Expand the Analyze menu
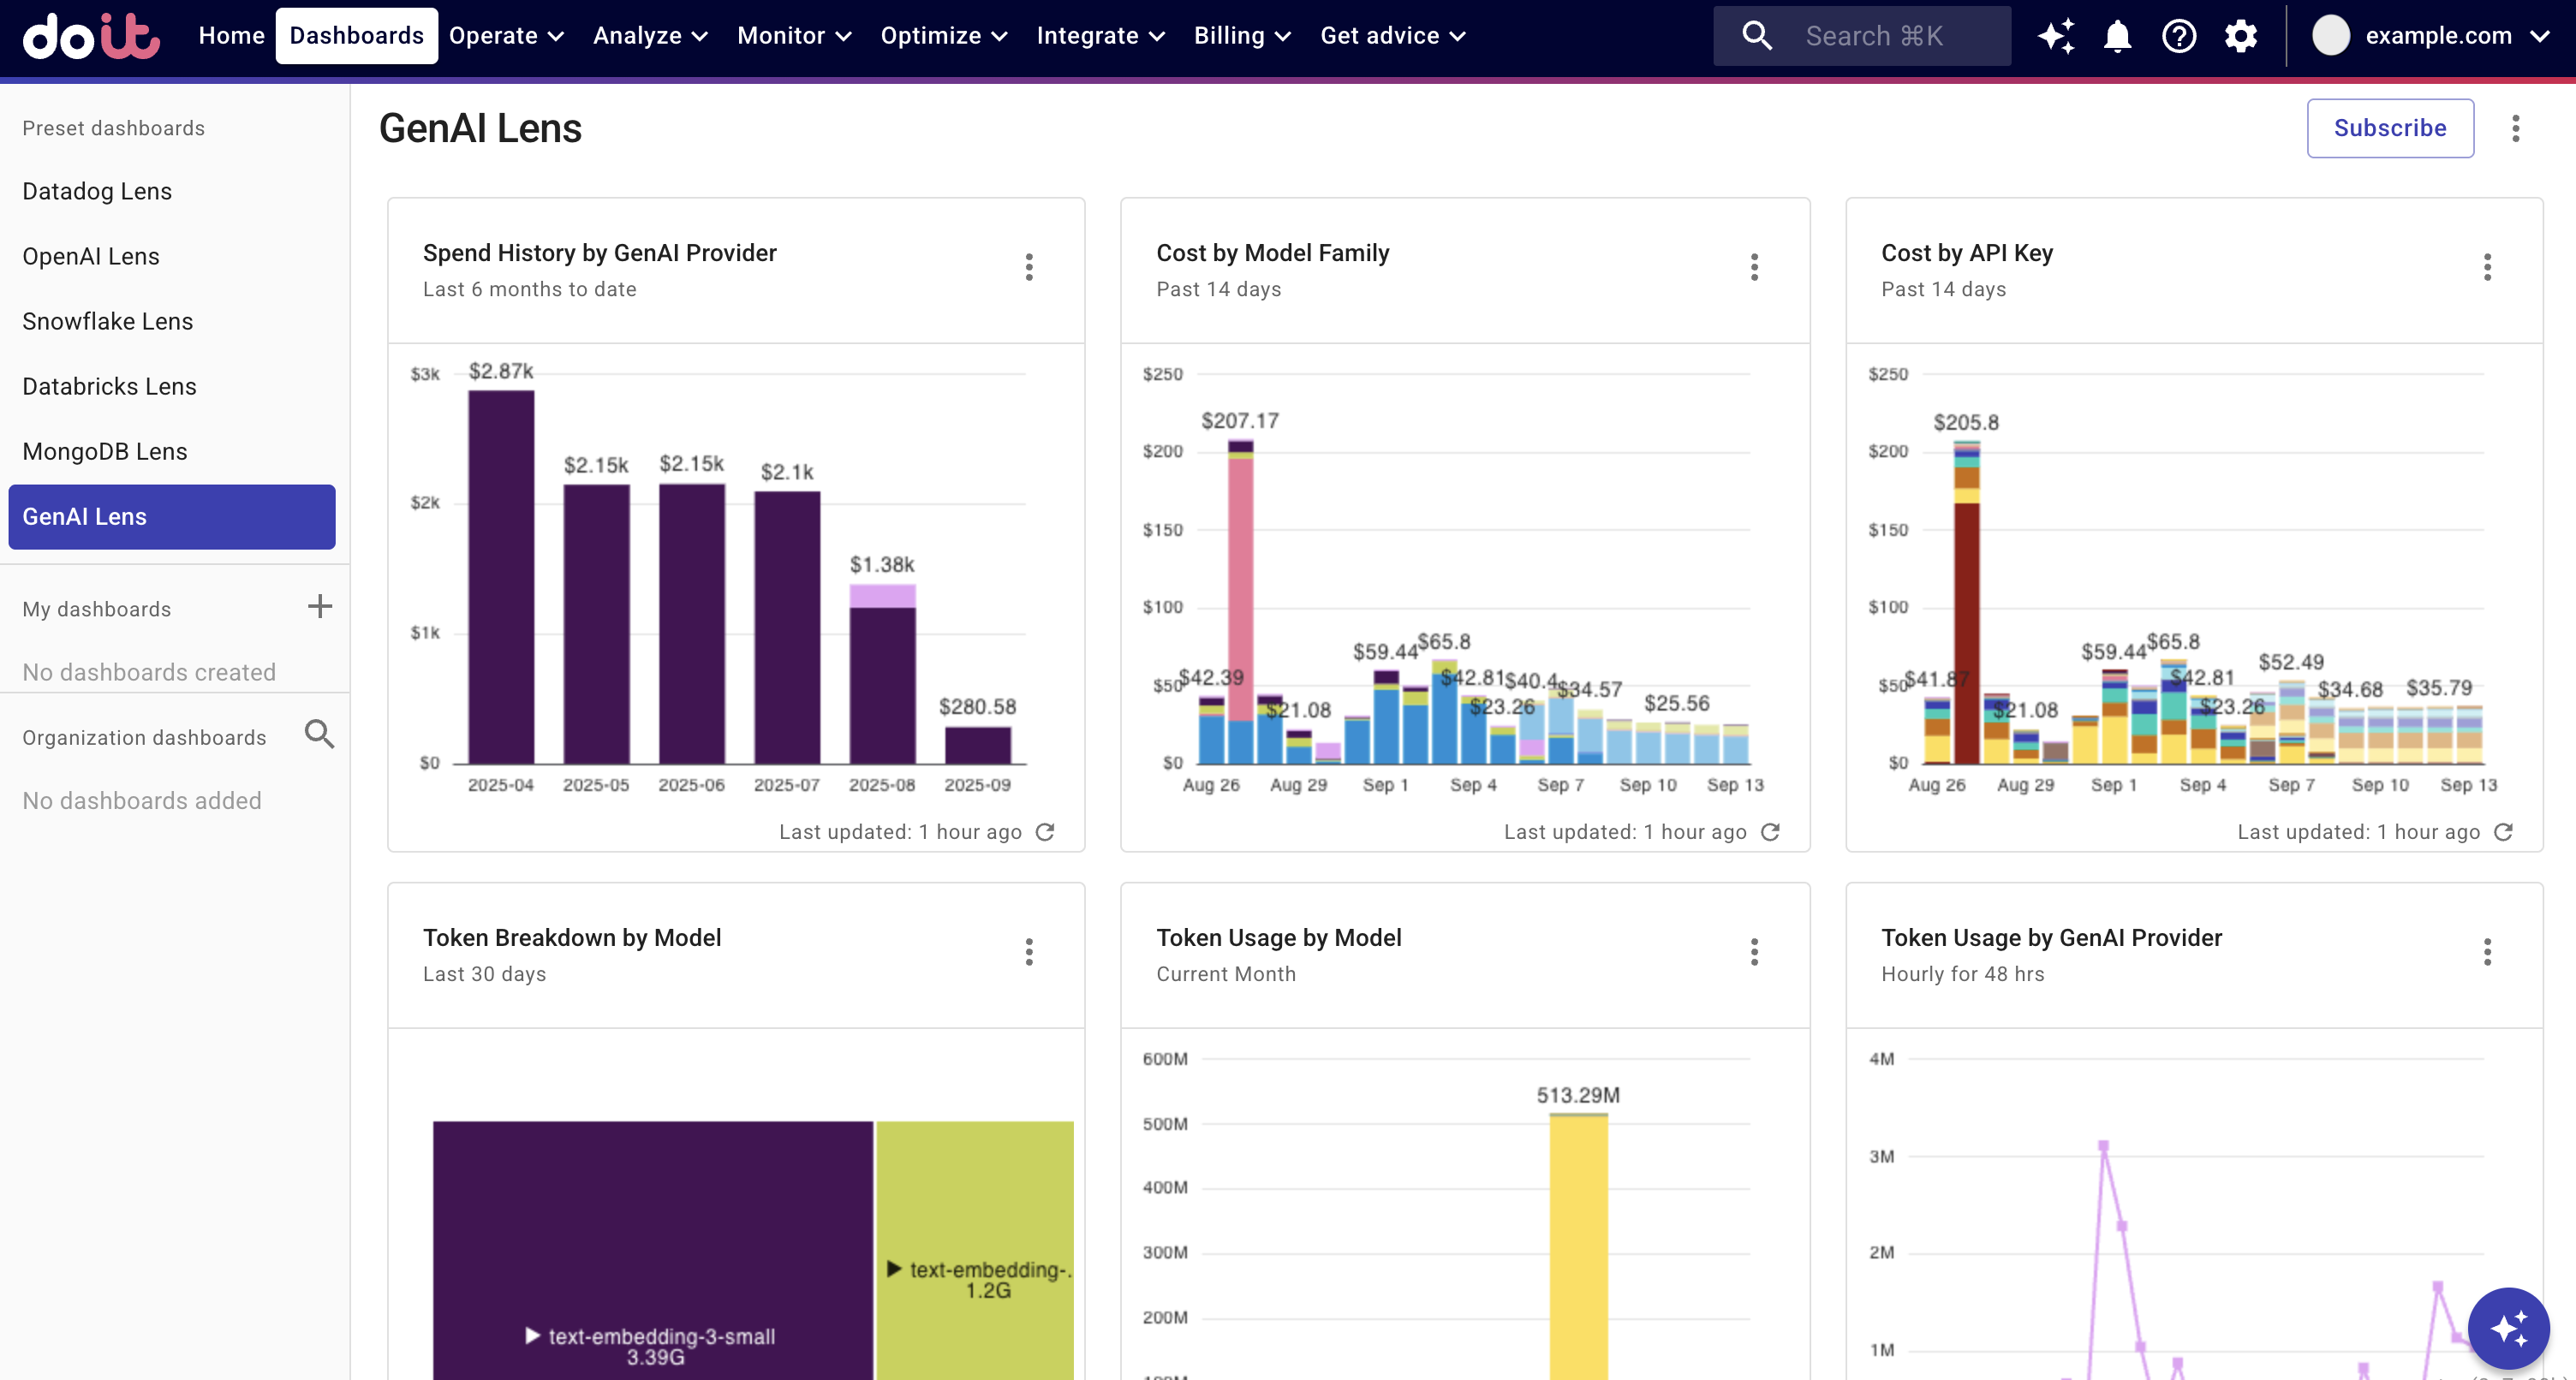2576x1380 pixels. tap(650, 36)
